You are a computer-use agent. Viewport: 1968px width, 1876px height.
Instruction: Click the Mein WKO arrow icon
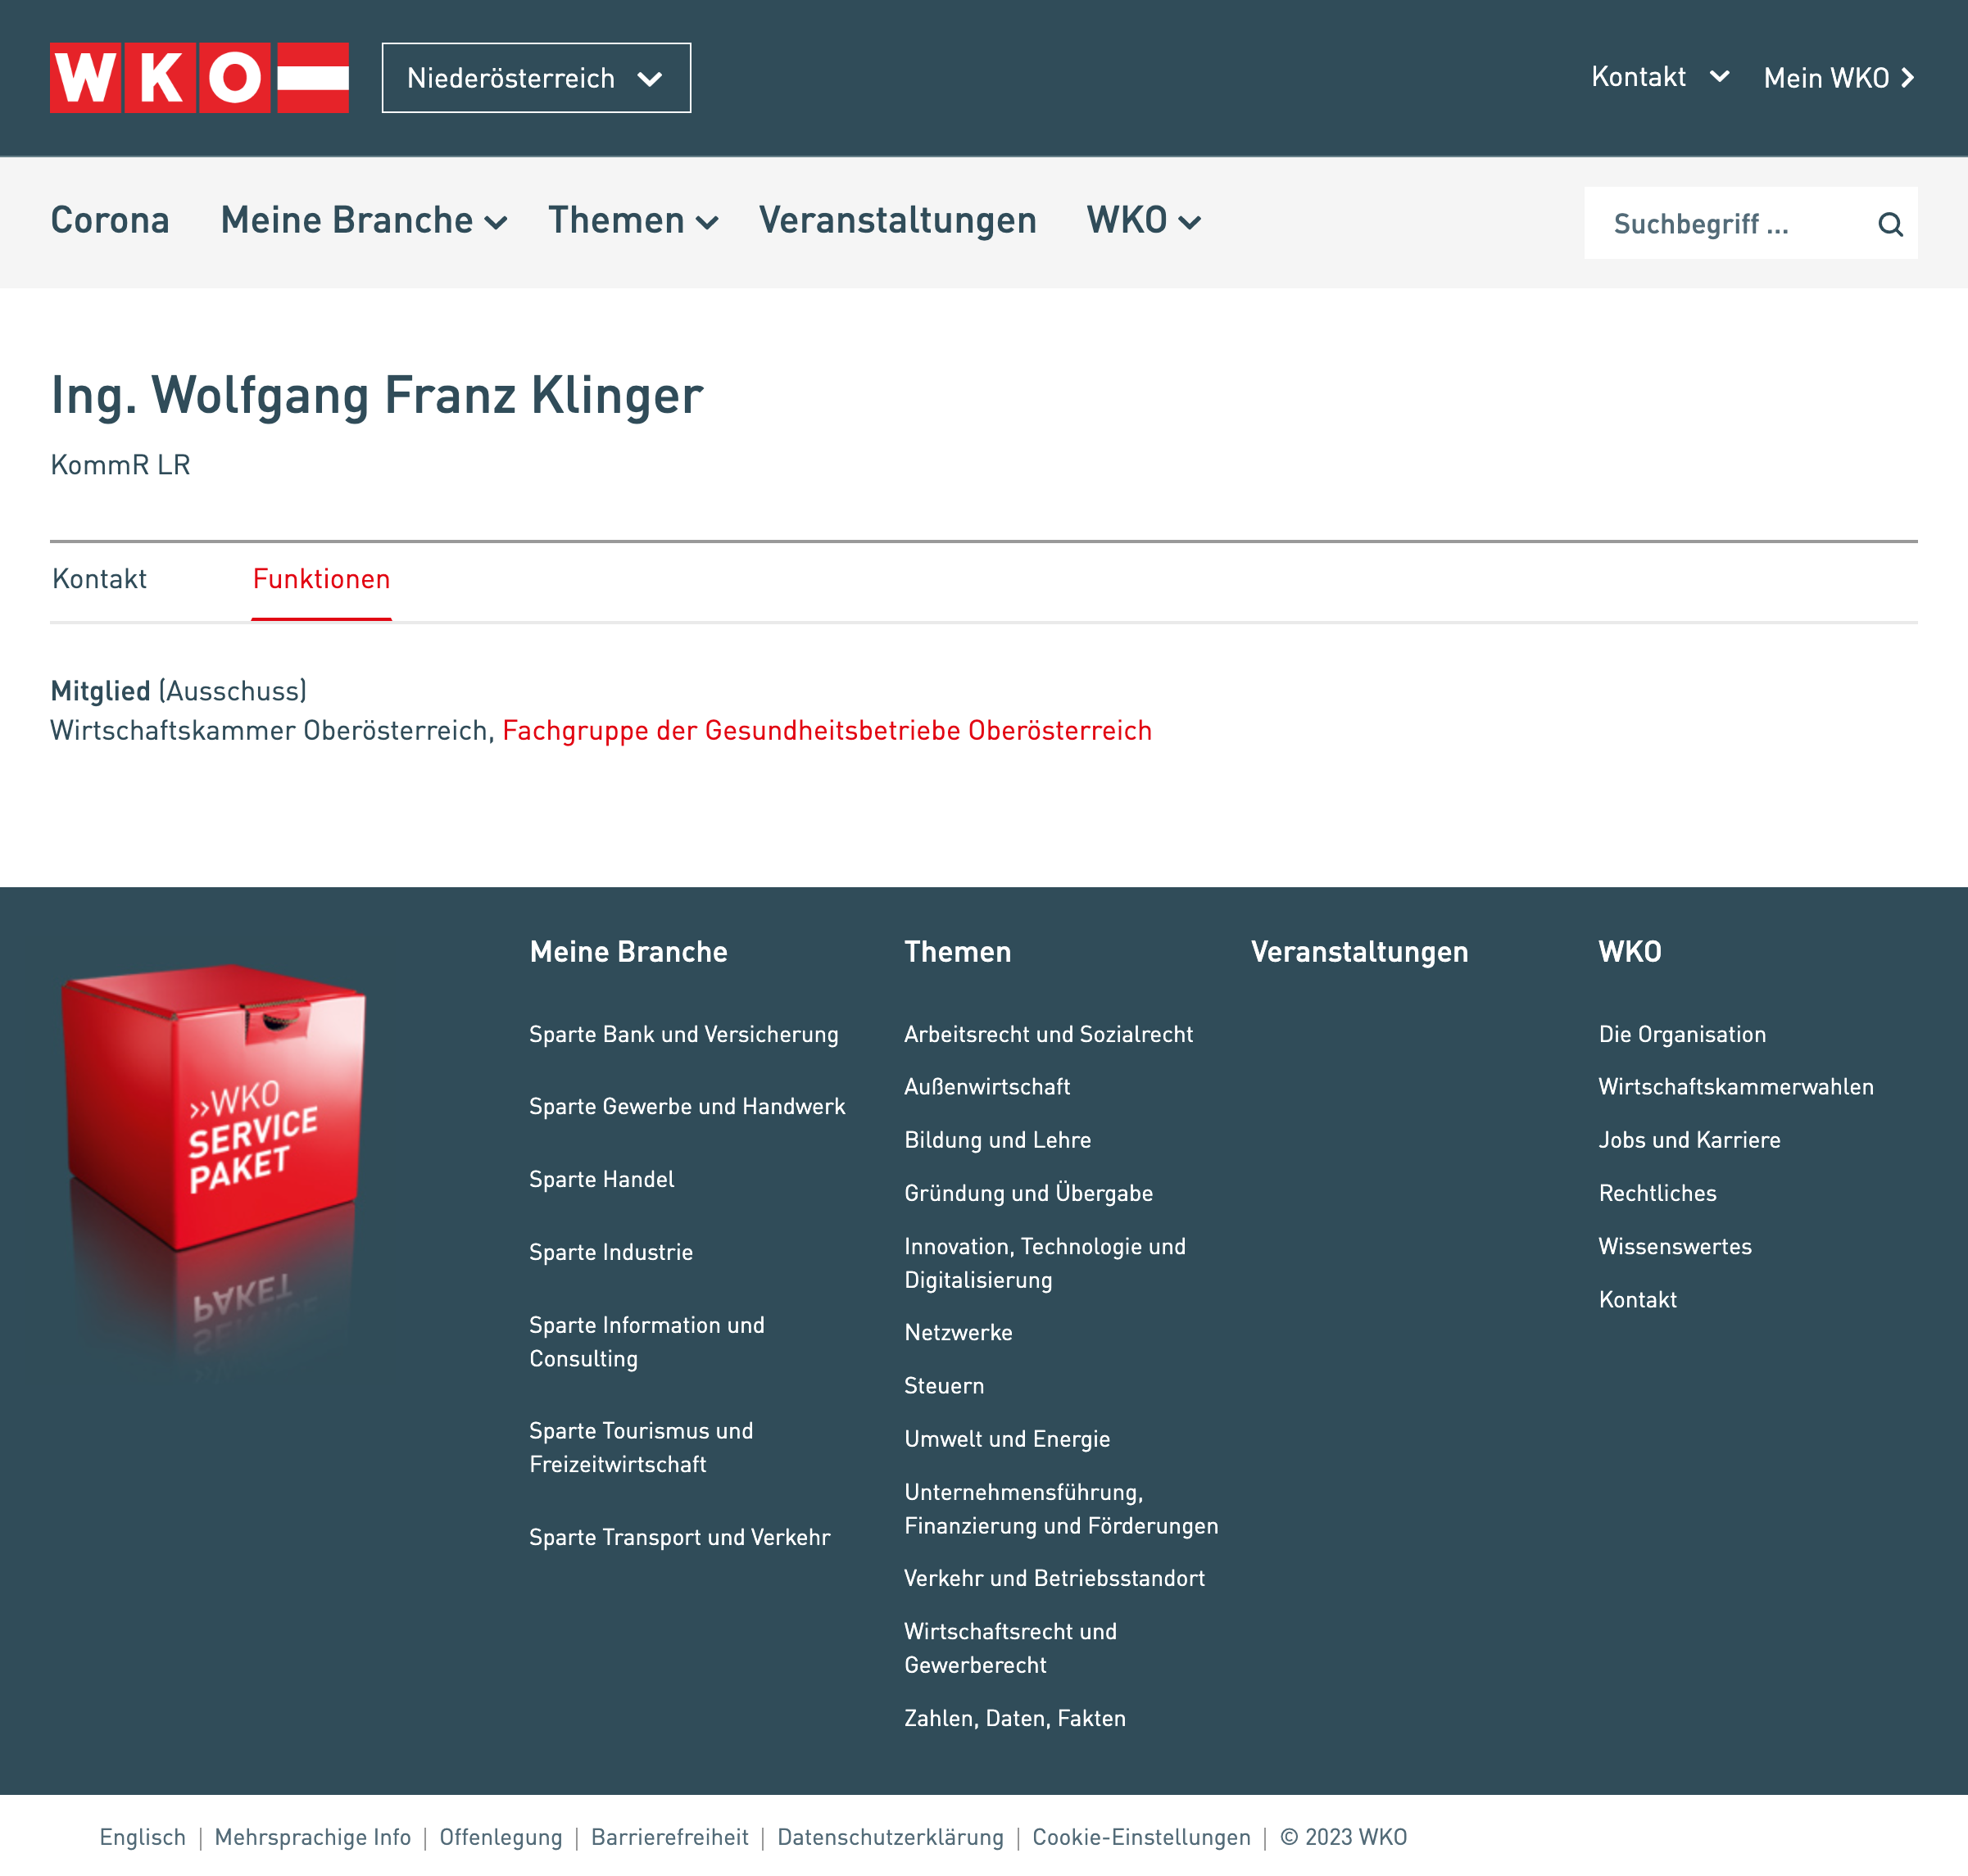[x=1907, y=78]
